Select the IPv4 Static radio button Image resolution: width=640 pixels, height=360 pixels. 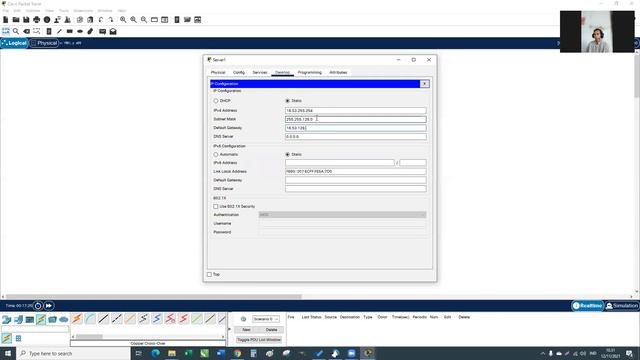tap(287, 101)
